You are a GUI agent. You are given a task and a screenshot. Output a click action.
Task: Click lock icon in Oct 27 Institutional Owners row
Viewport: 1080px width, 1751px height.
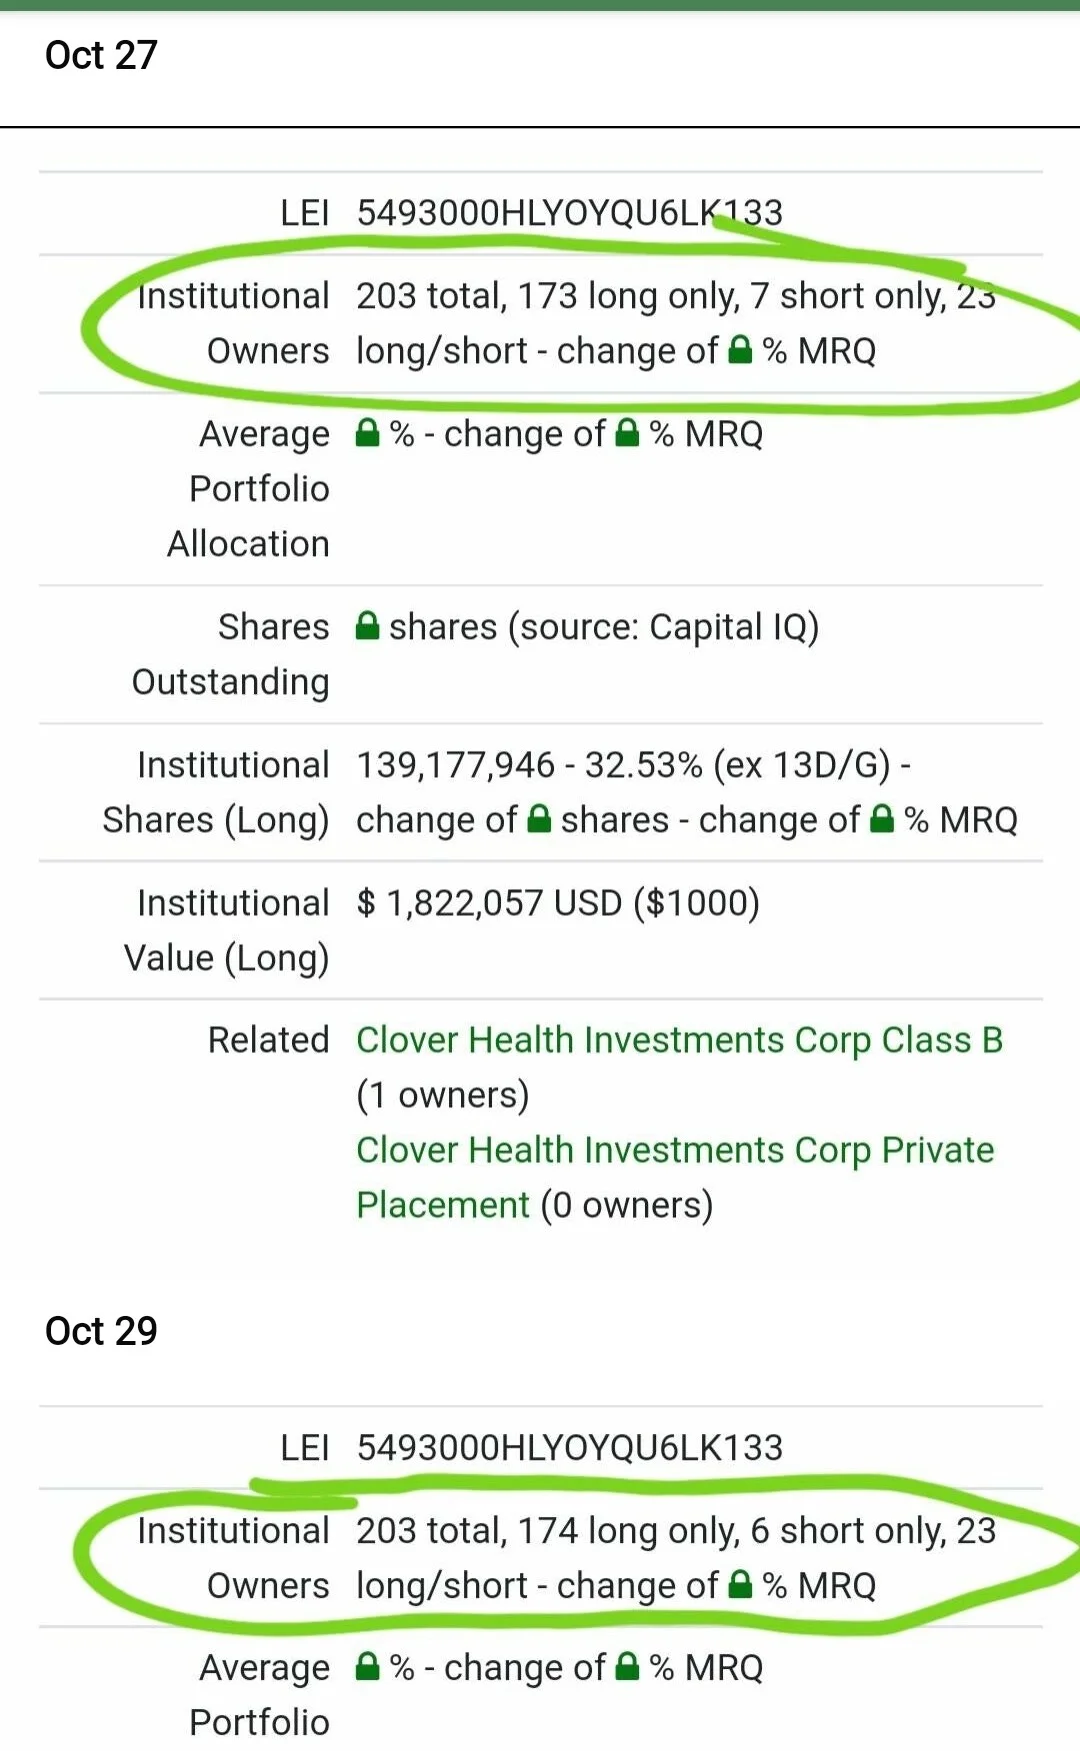[740, 350]
